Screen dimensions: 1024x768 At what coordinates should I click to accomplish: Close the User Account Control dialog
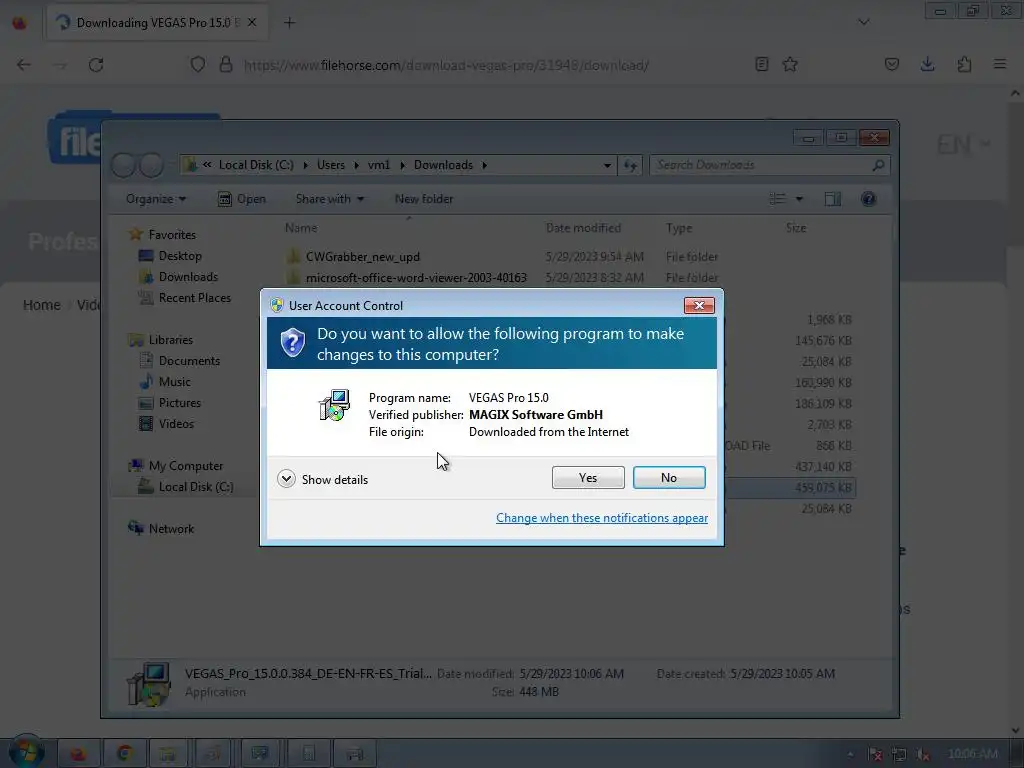[699, 306]
